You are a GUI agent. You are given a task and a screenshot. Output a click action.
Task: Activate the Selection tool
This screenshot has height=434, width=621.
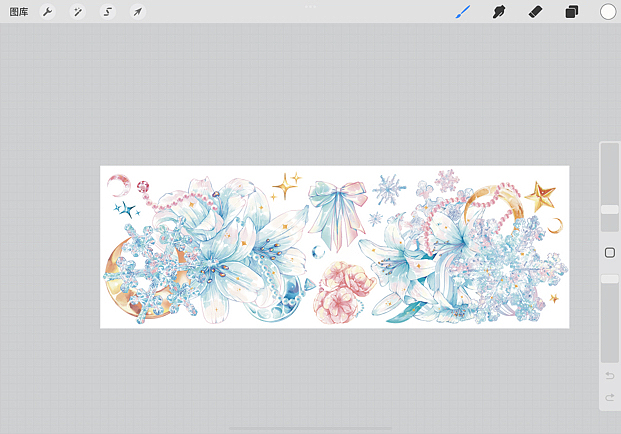107,12
